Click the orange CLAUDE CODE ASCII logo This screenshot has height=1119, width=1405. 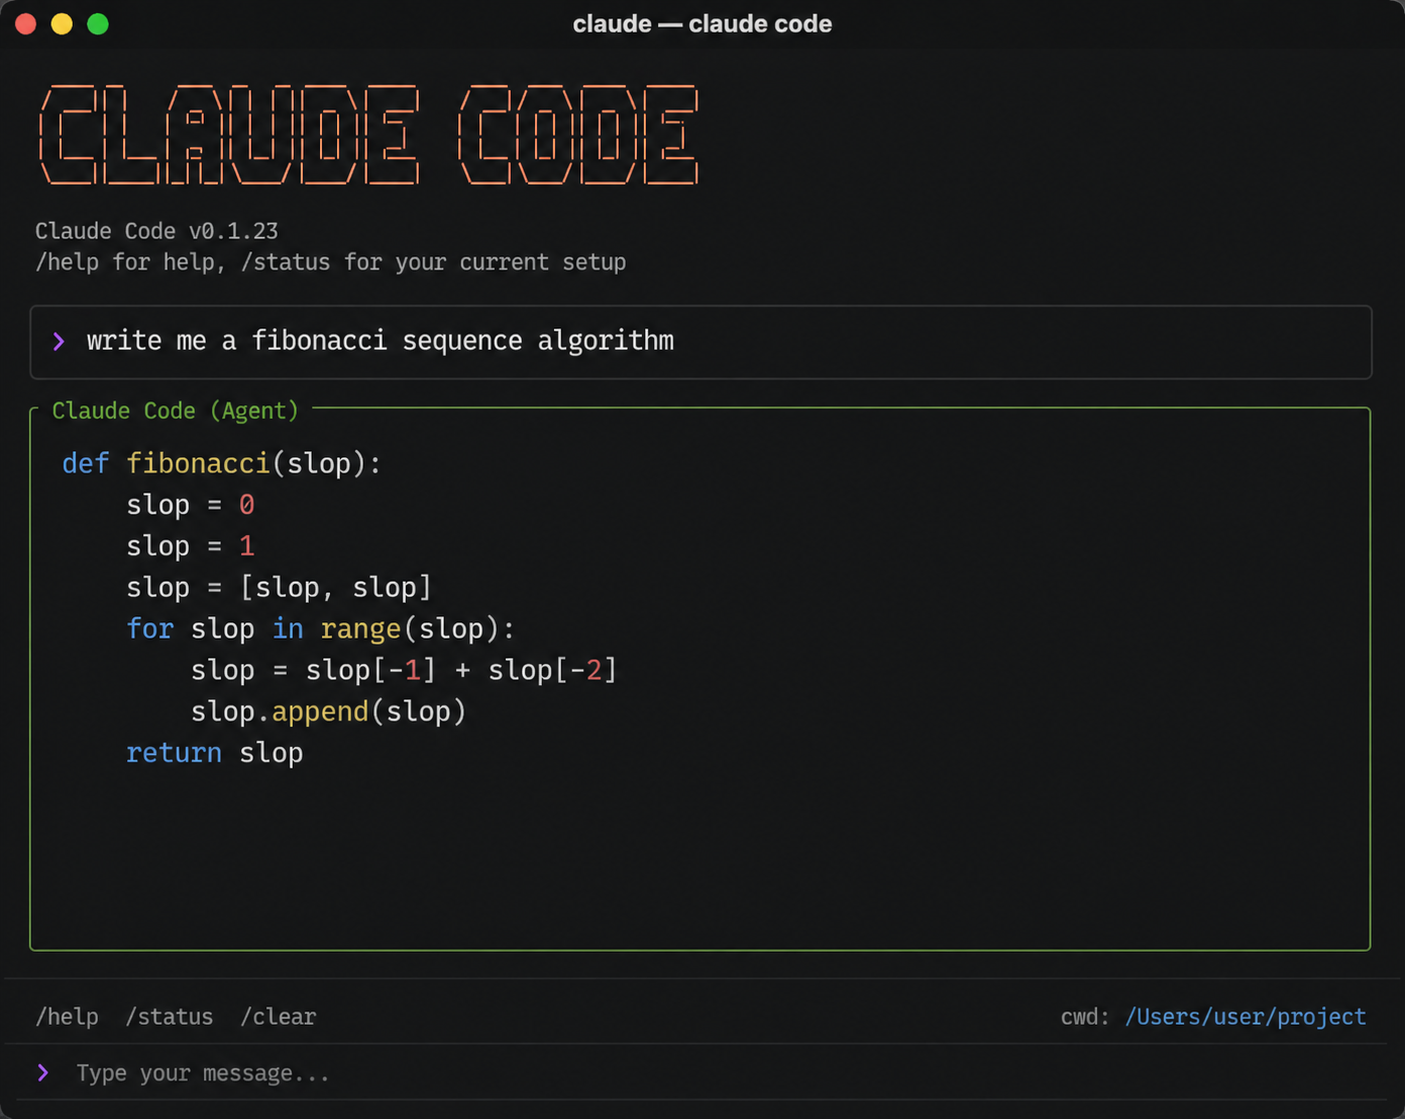pyautogui.click(x=368, y=136)
